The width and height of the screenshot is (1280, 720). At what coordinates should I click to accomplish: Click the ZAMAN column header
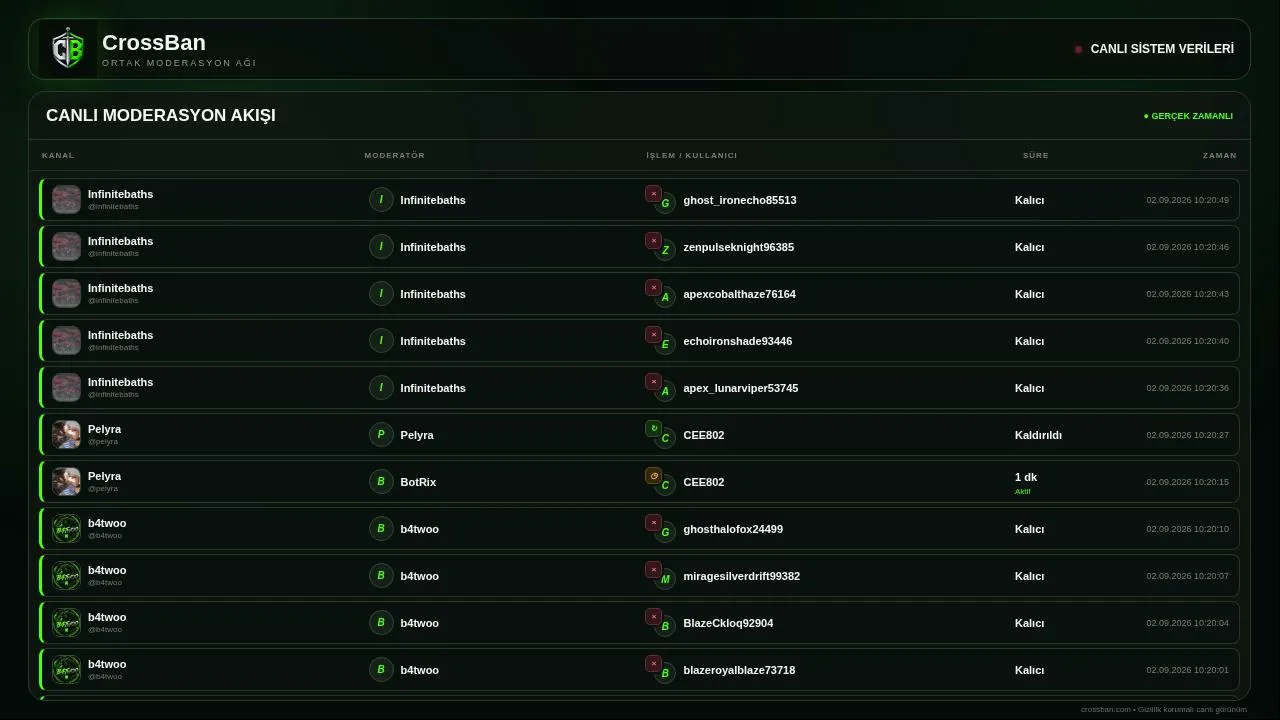coord(1219,156)
